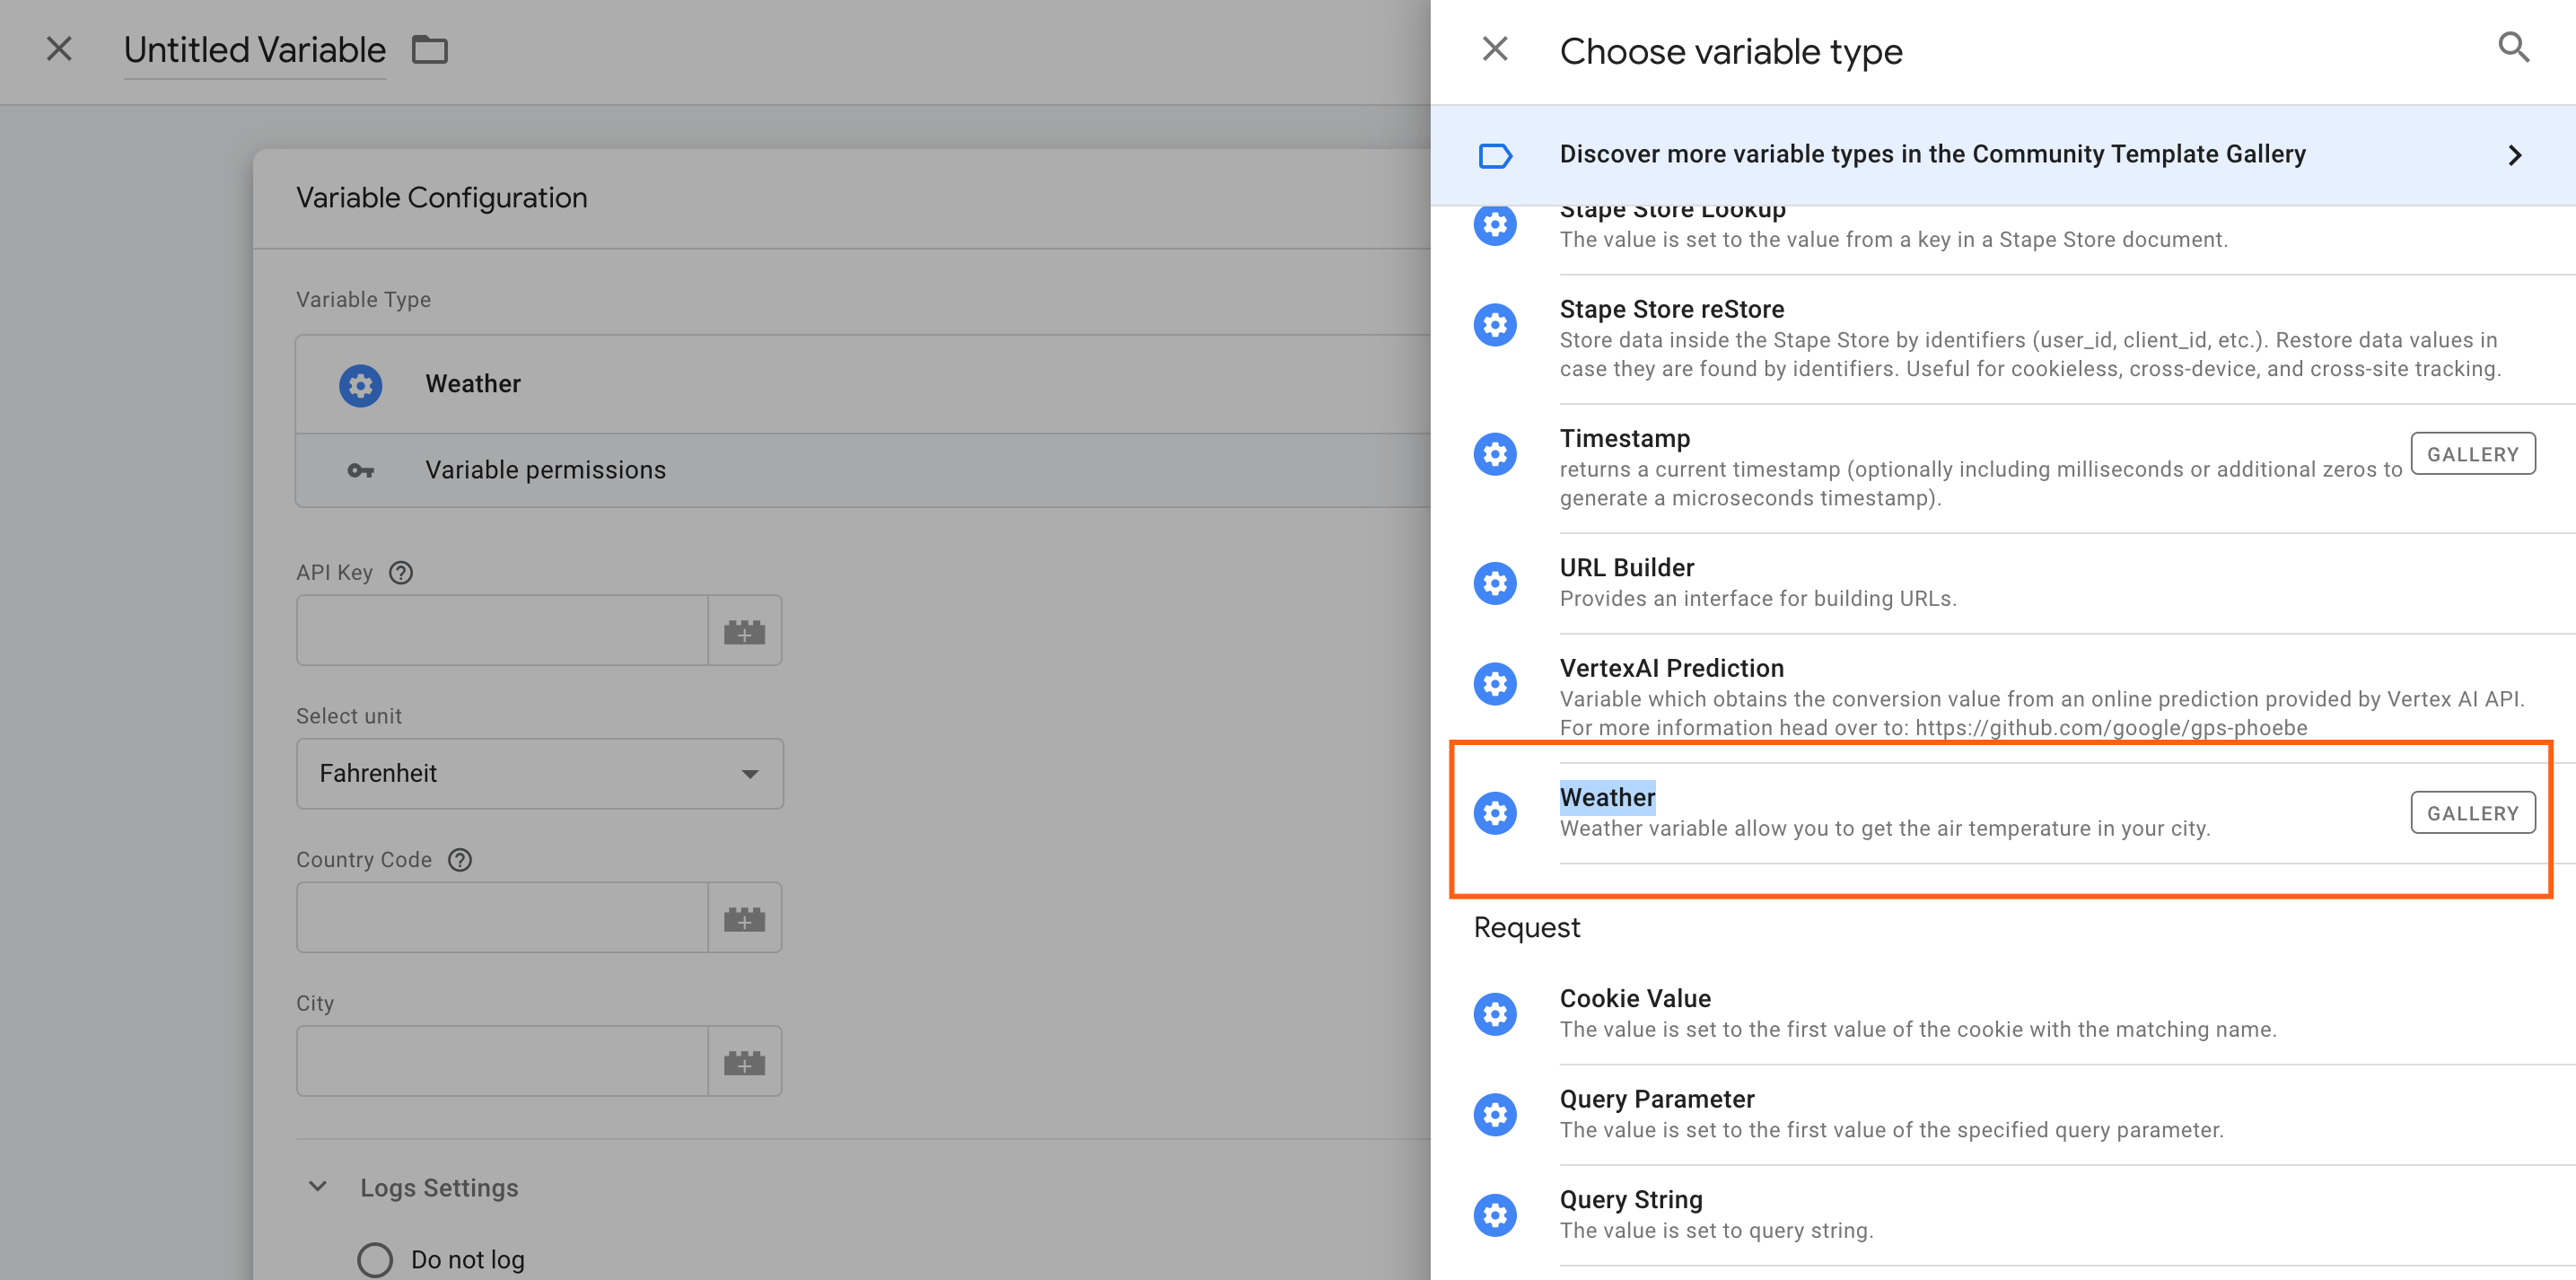Open Variable permissions row

[x=863, y=470]
